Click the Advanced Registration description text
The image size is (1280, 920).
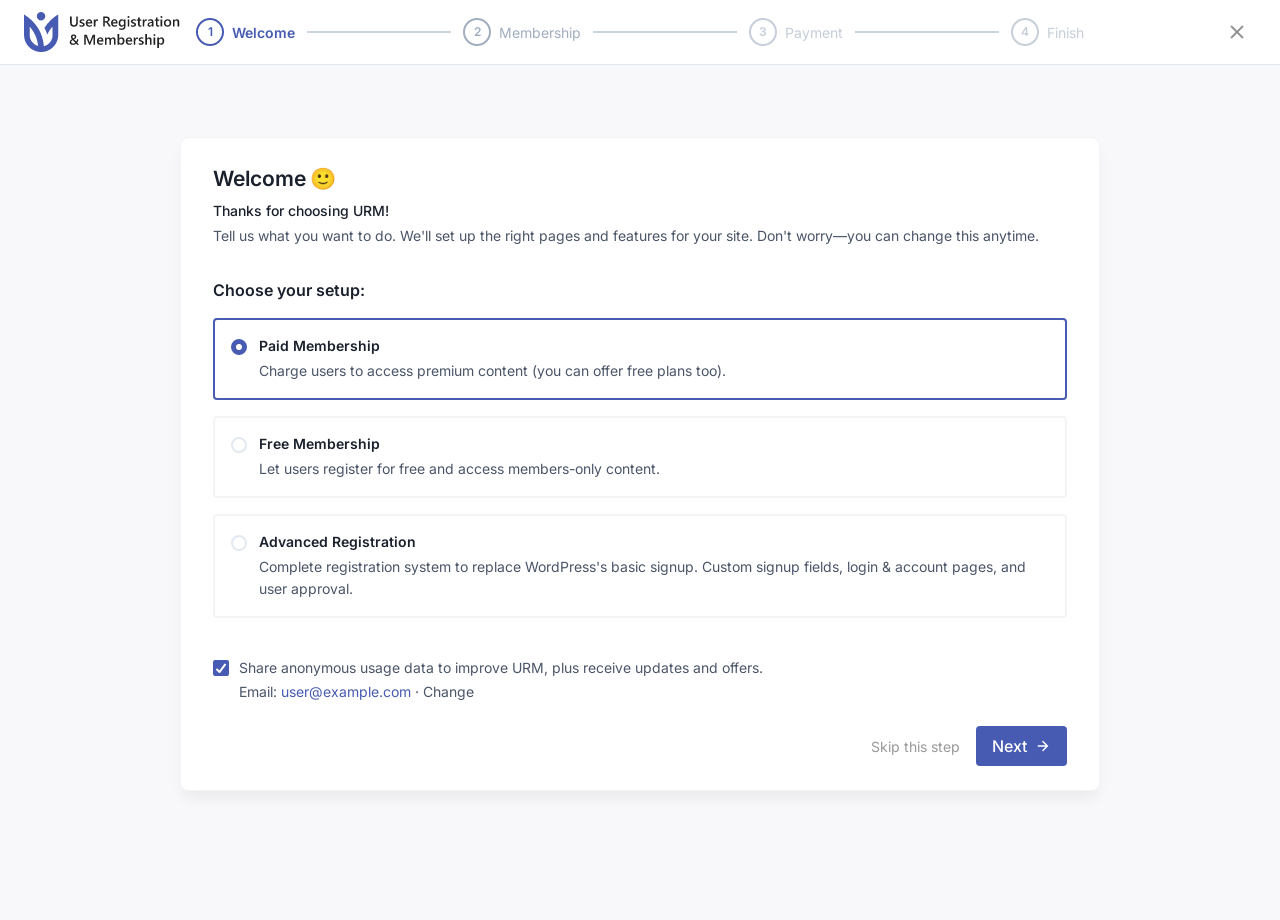[642, 578]
